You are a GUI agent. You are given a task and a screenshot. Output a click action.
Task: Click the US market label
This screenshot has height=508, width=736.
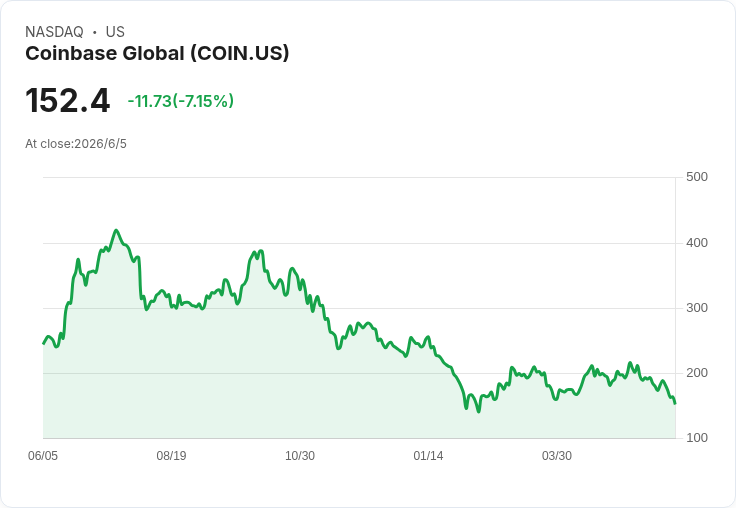115,32
